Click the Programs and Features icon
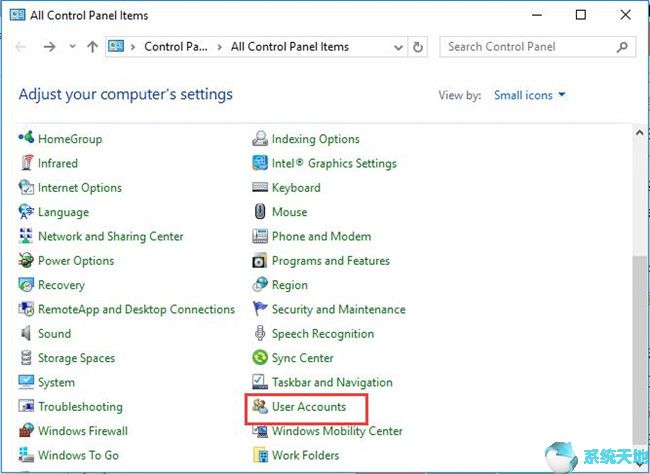 coord(260,260)
